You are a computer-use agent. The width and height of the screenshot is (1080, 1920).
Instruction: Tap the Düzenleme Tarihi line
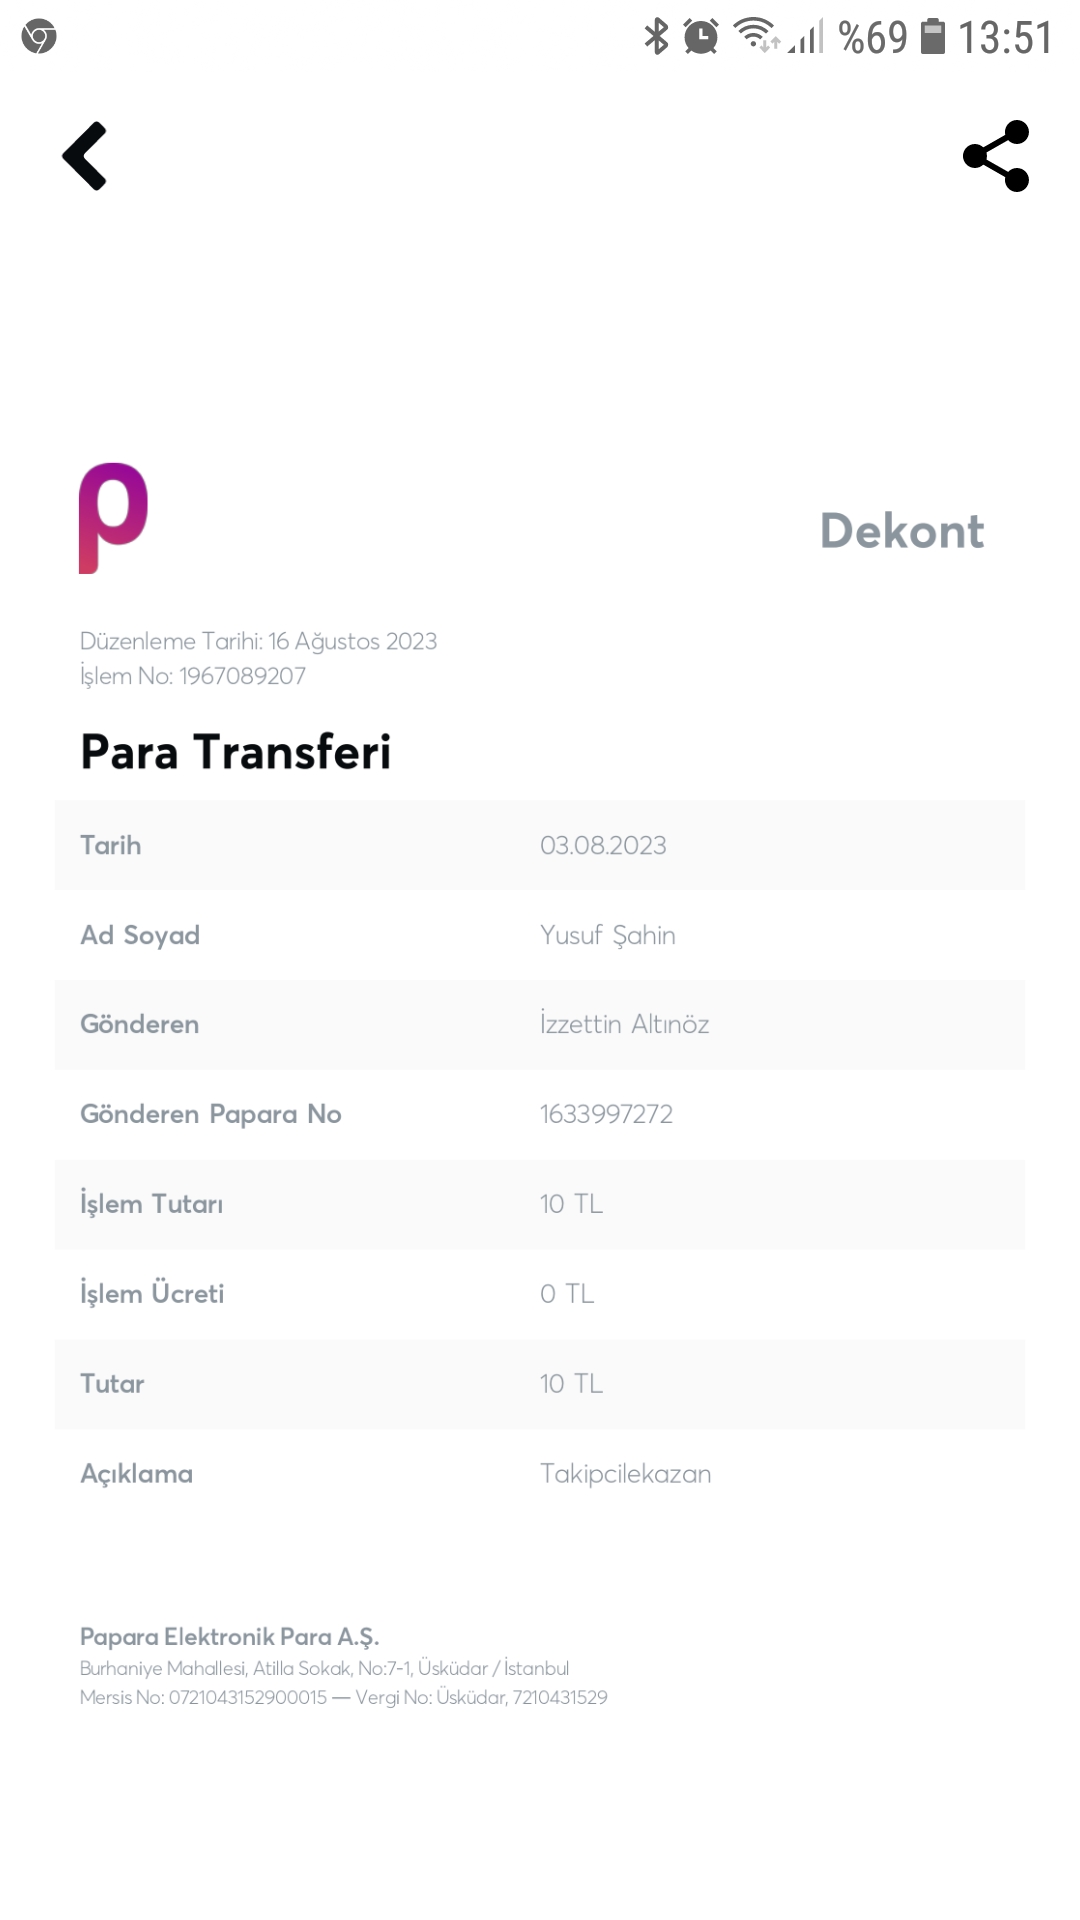[x=259, y=641]
